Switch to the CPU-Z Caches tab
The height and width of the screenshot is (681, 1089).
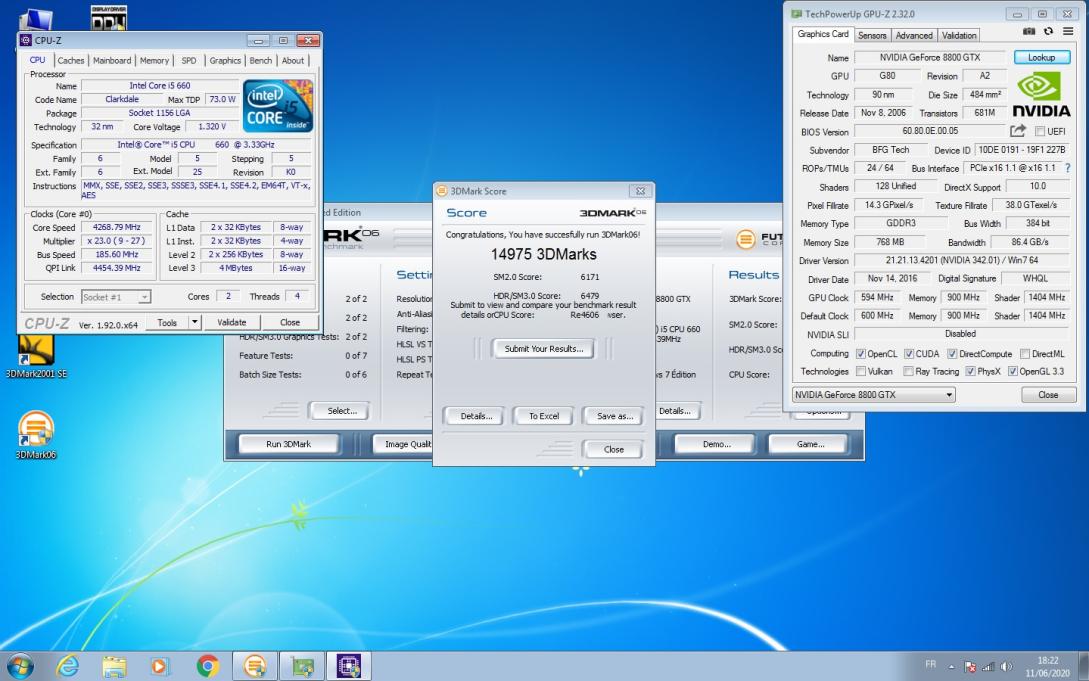point(70,60)
